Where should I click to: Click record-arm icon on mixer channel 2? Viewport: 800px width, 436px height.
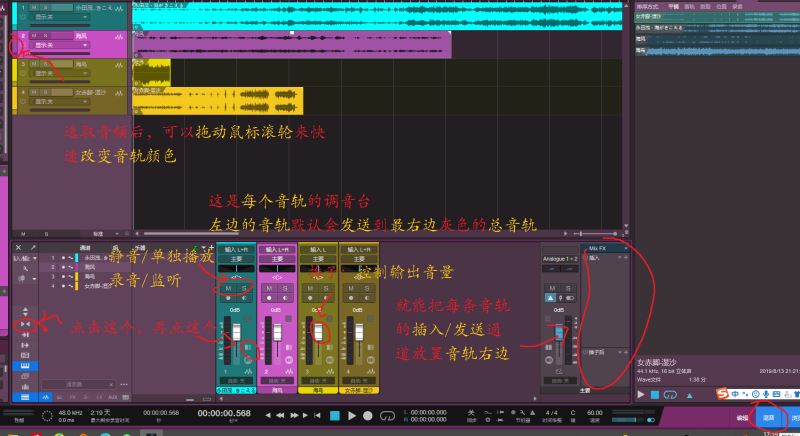pos(269,298)
